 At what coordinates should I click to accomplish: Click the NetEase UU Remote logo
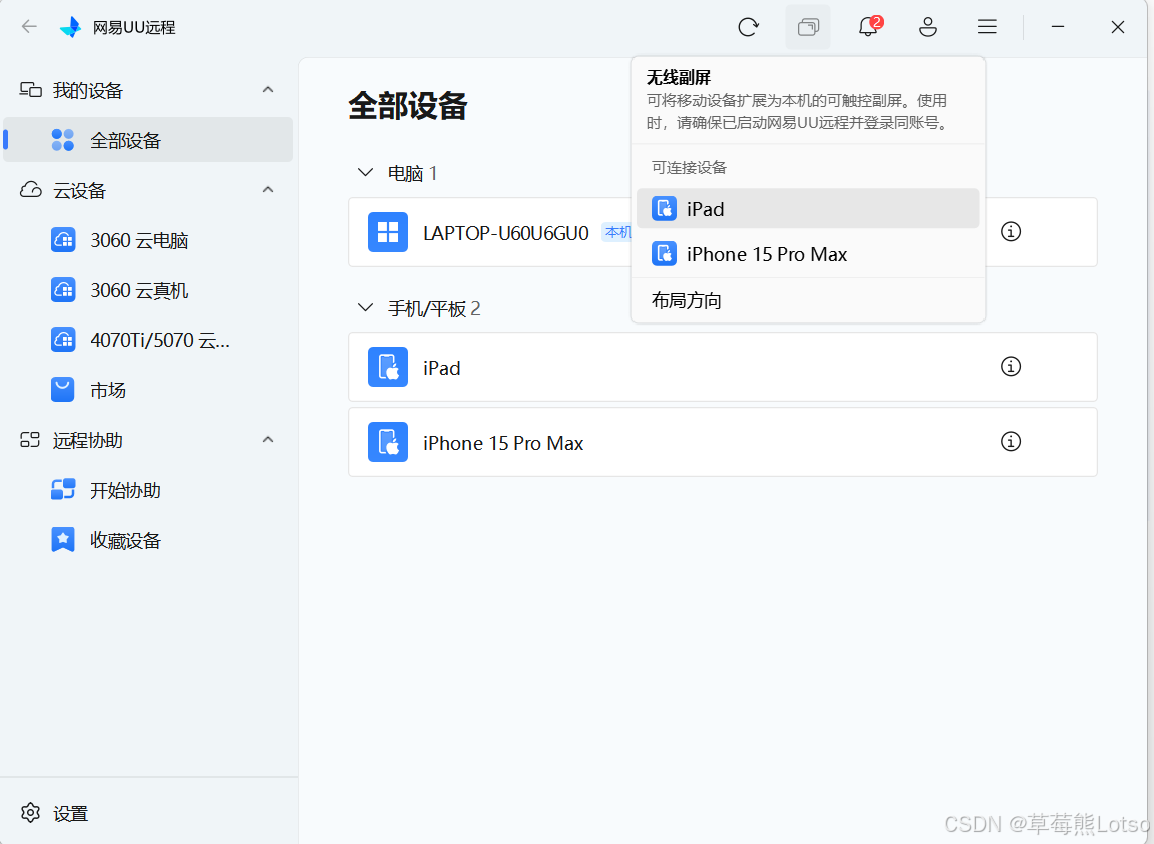click(71, 27)
